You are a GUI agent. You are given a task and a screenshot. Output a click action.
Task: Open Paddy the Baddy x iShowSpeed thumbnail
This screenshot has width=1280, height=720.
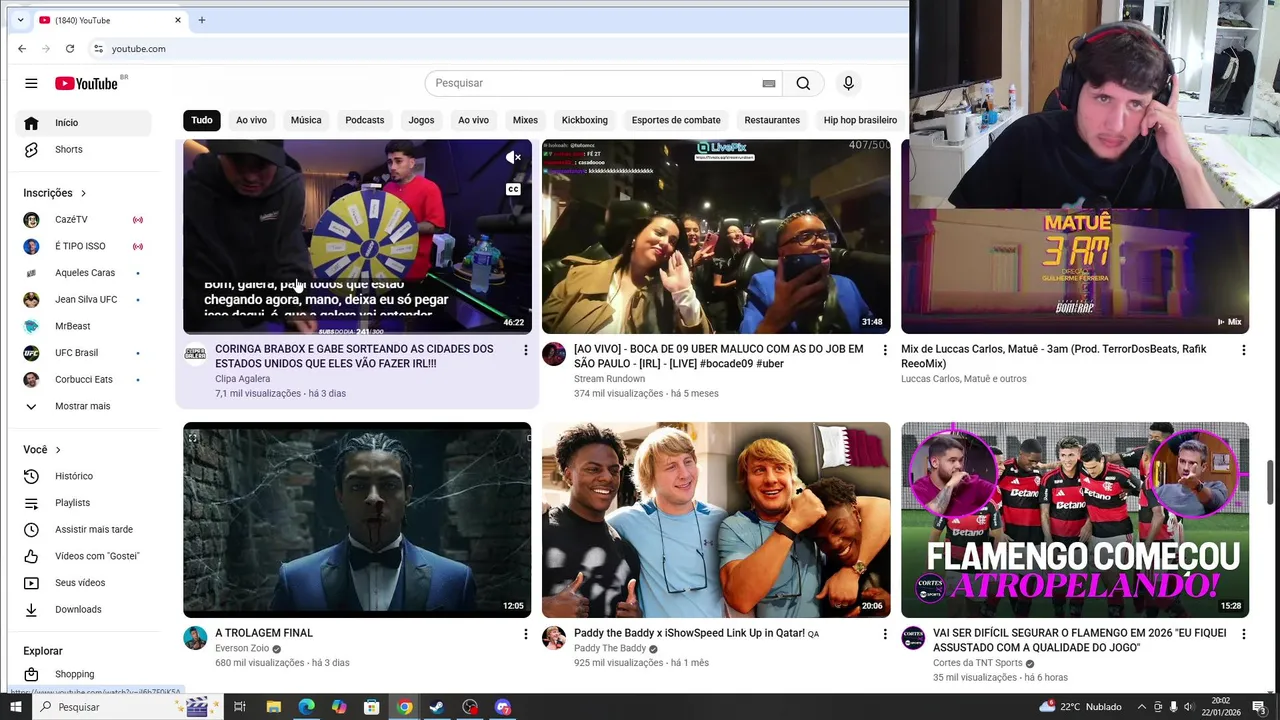point(716,520)
